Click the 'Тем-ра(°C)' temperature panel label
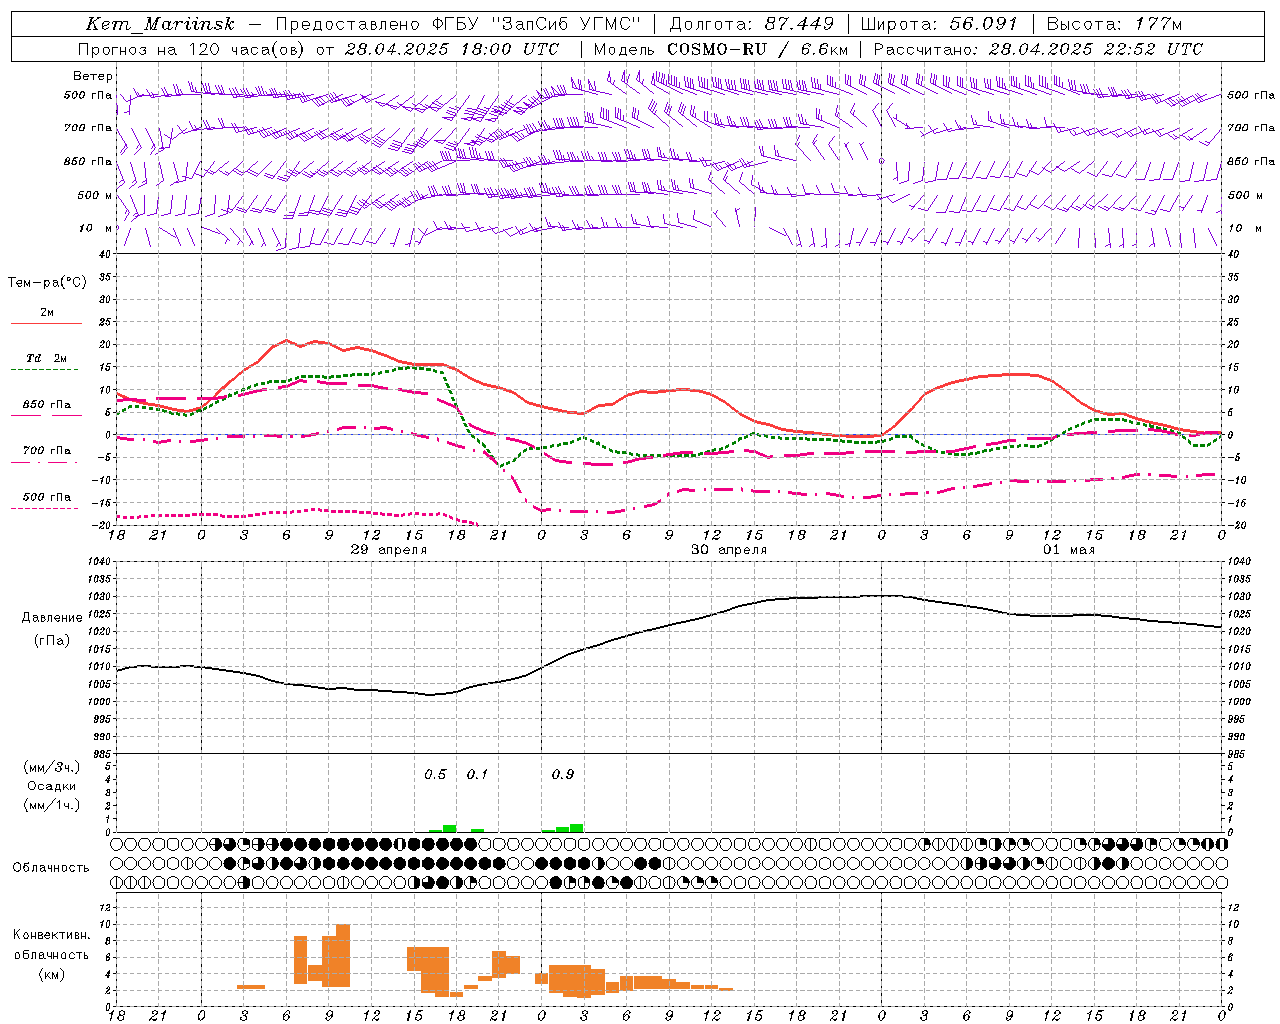The height and width of the screenshot is (1024, 1280). 47,282
